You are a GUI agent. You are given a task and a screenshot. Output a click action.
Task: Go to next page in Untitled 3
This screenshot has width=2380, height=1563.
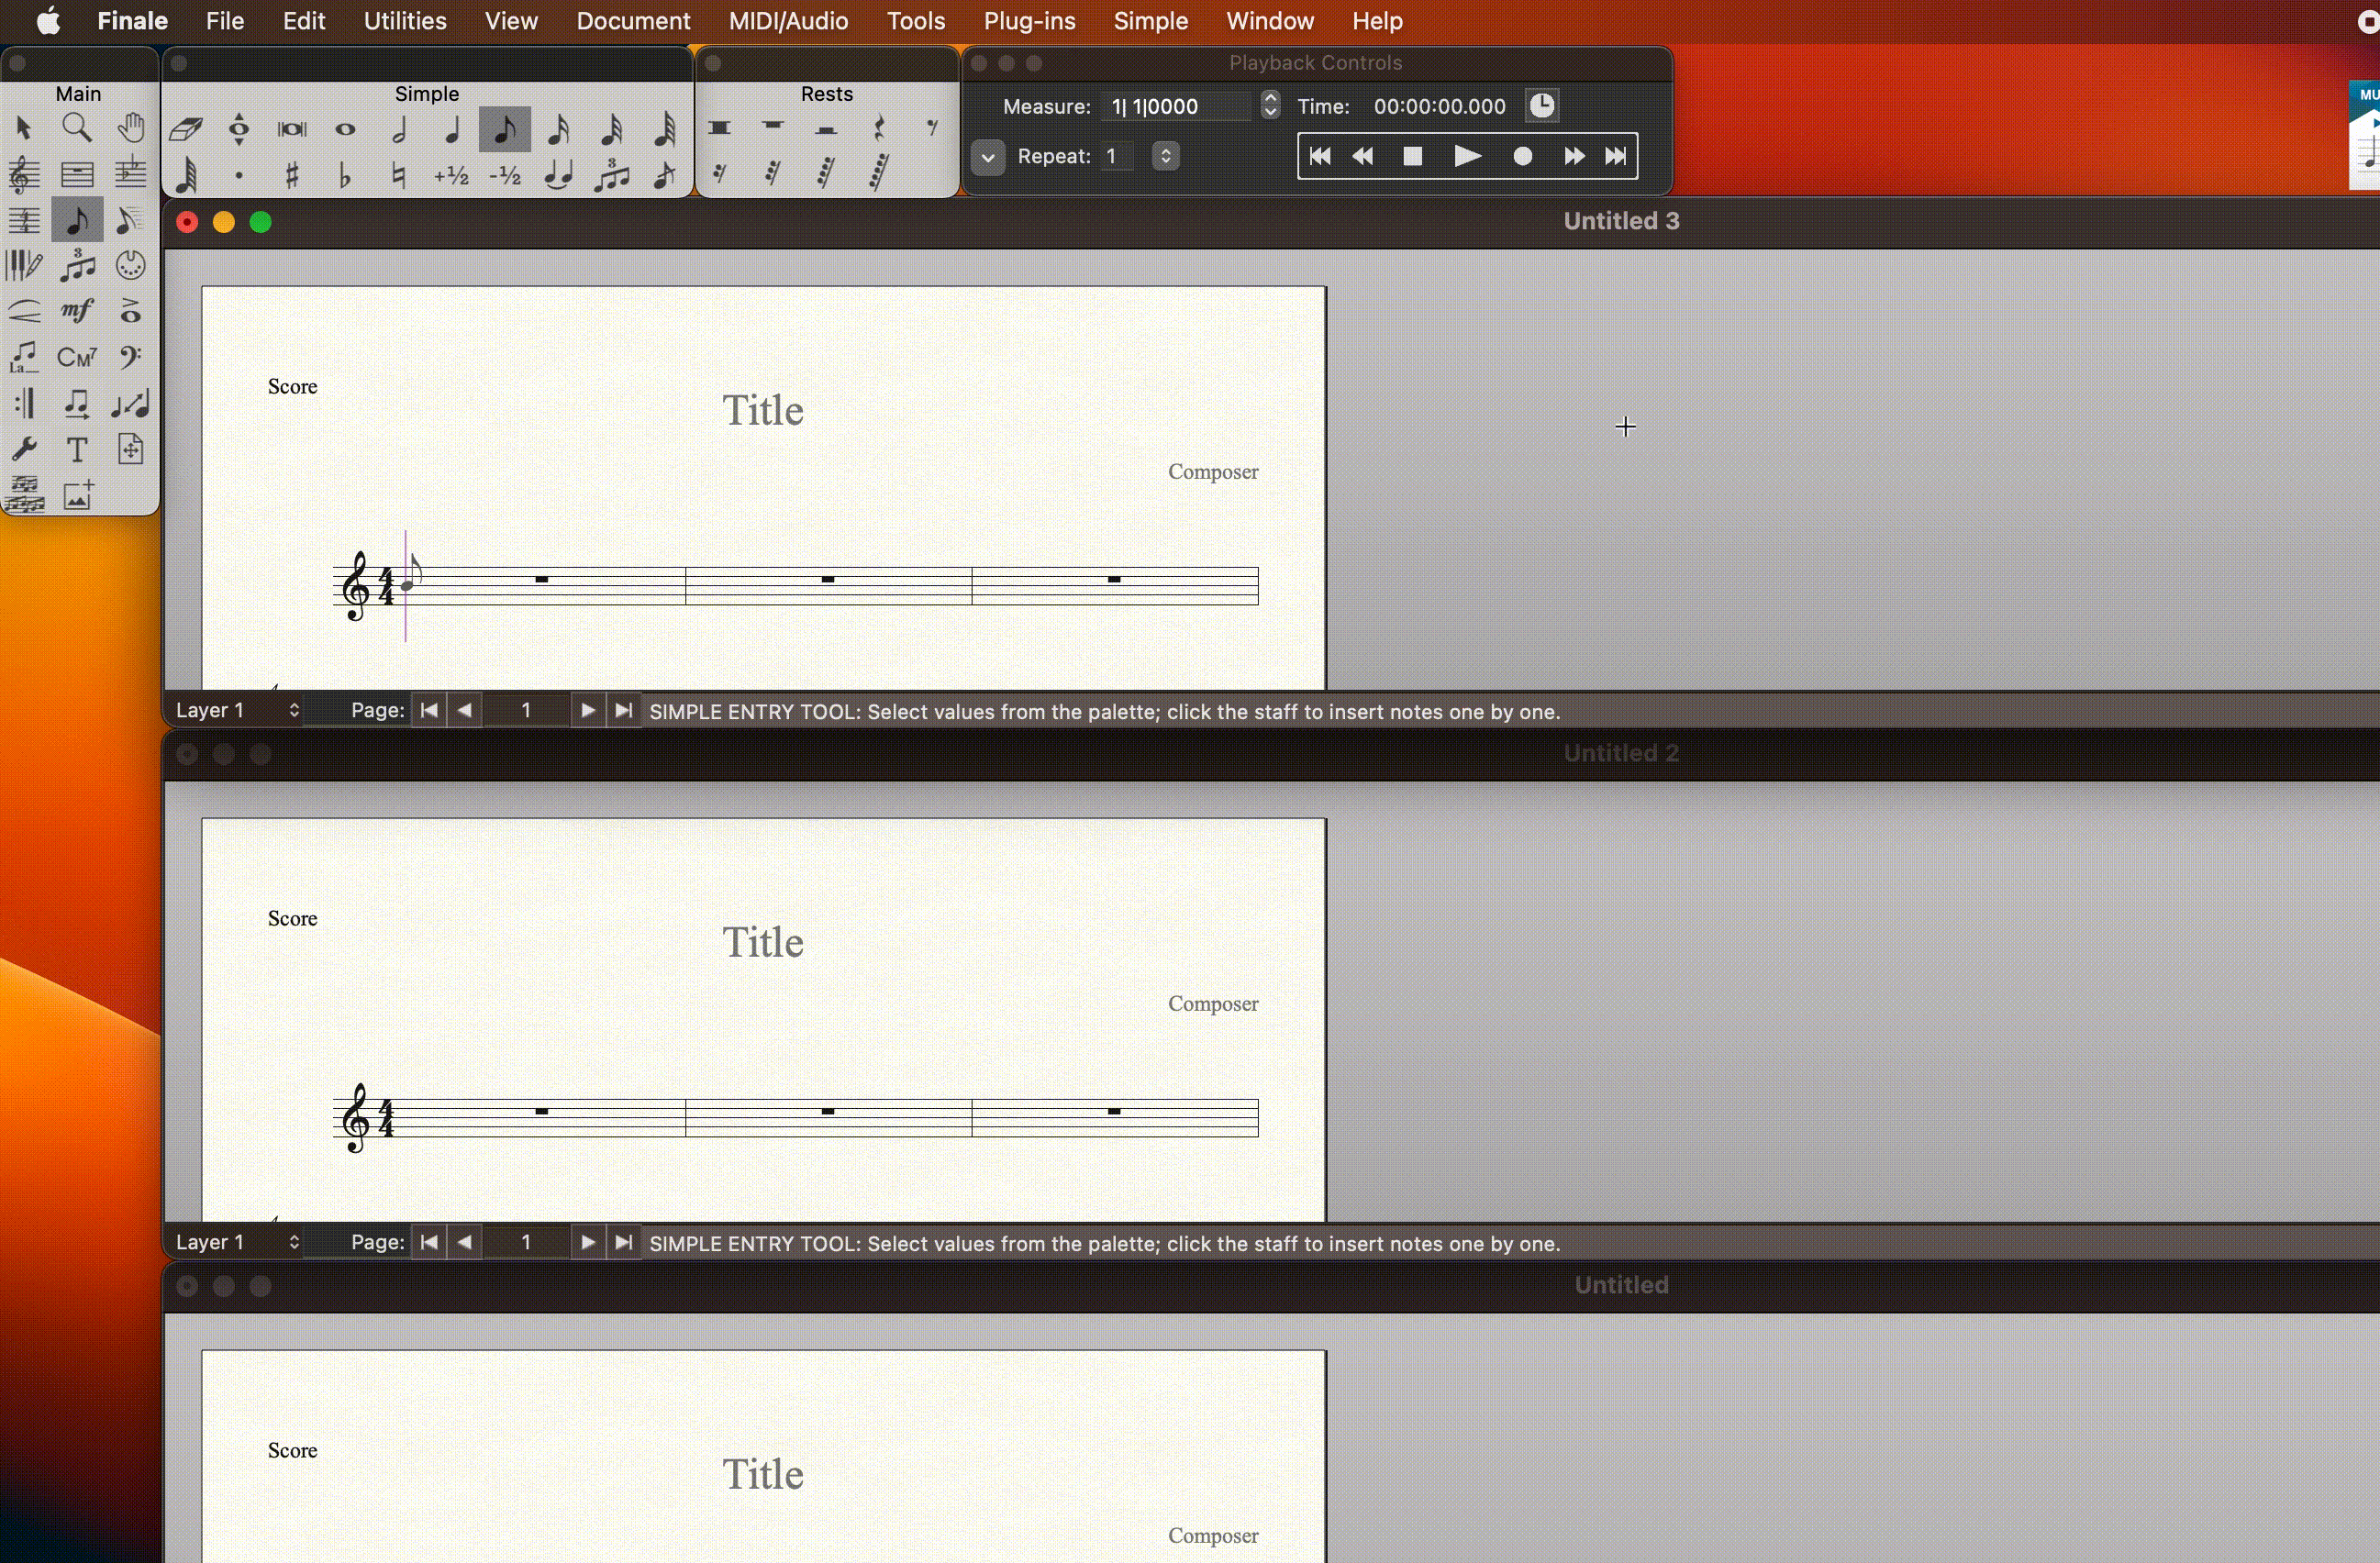tap(587, 711)
